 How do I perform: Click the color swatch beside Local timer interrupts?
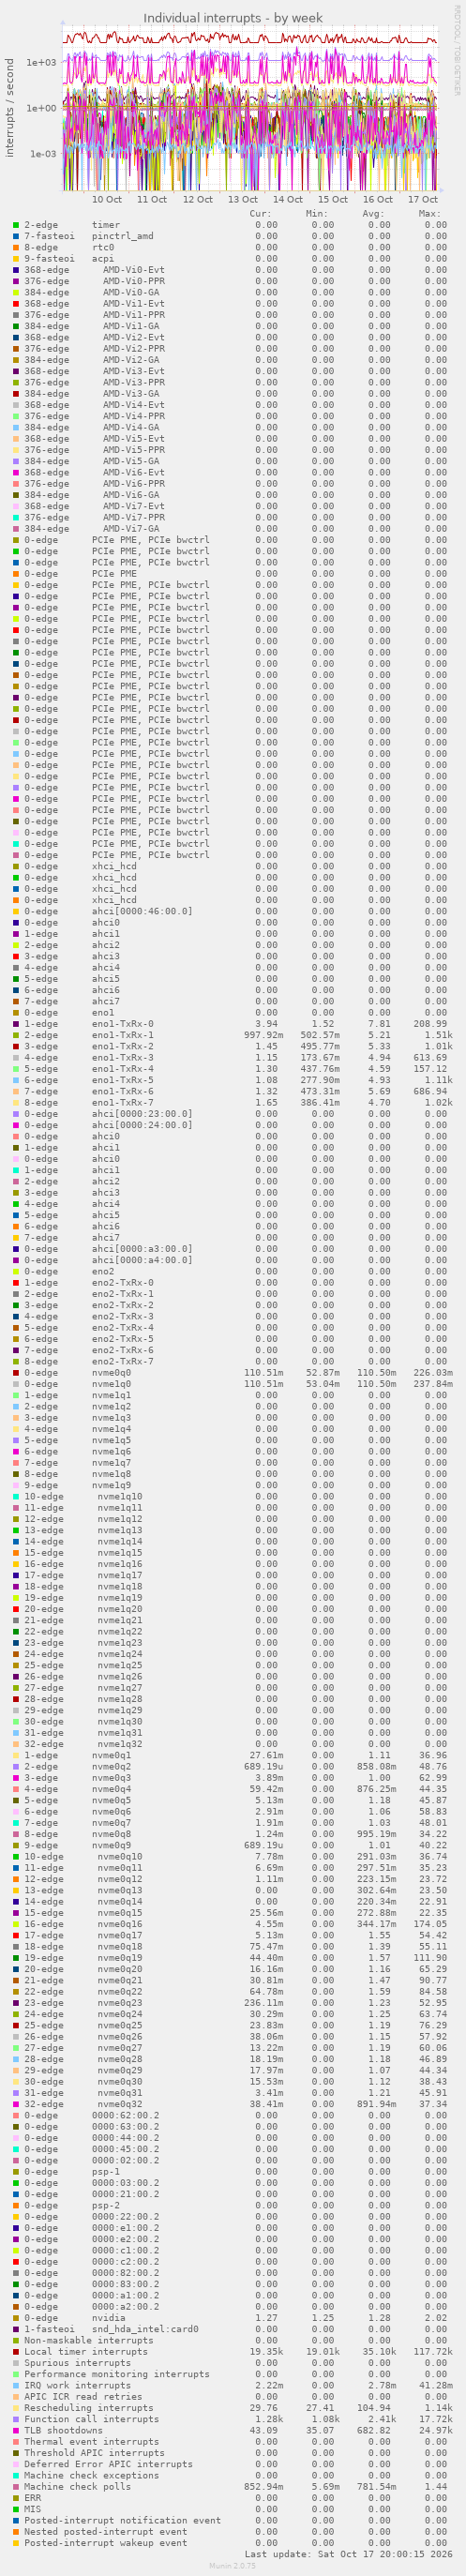click(16, 2351)
